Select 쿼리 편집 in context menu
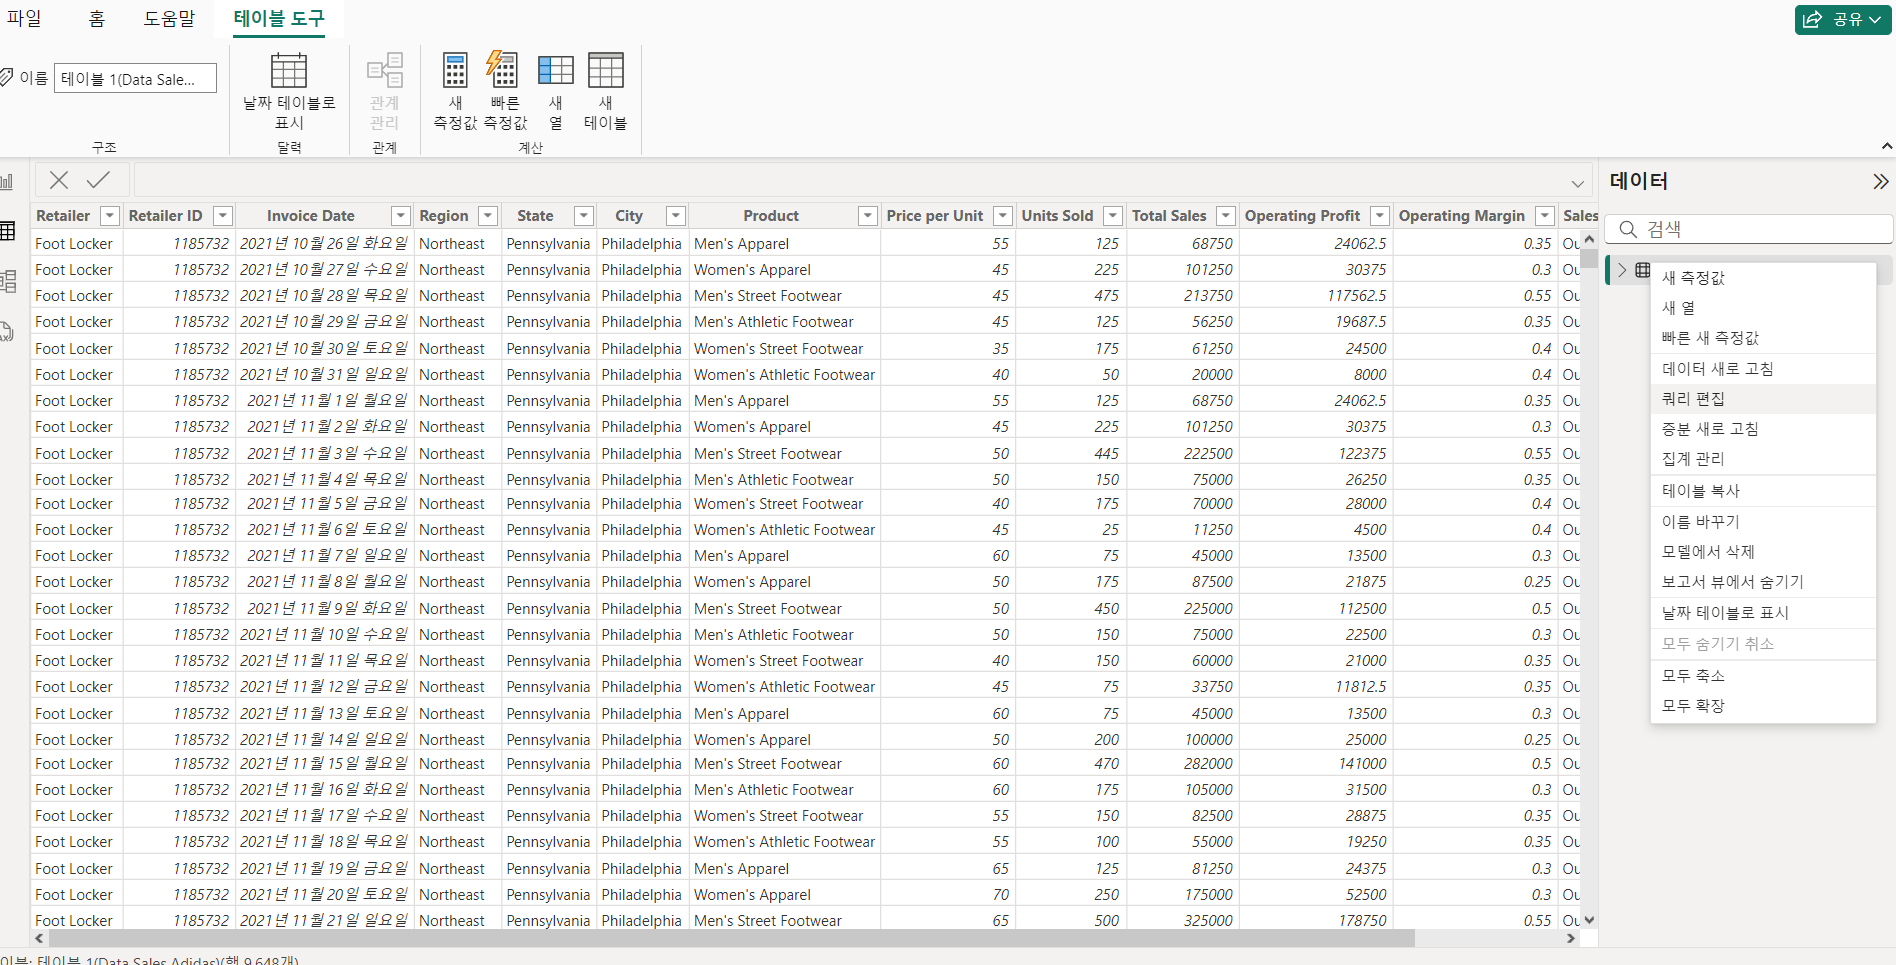 (1763, 399)
